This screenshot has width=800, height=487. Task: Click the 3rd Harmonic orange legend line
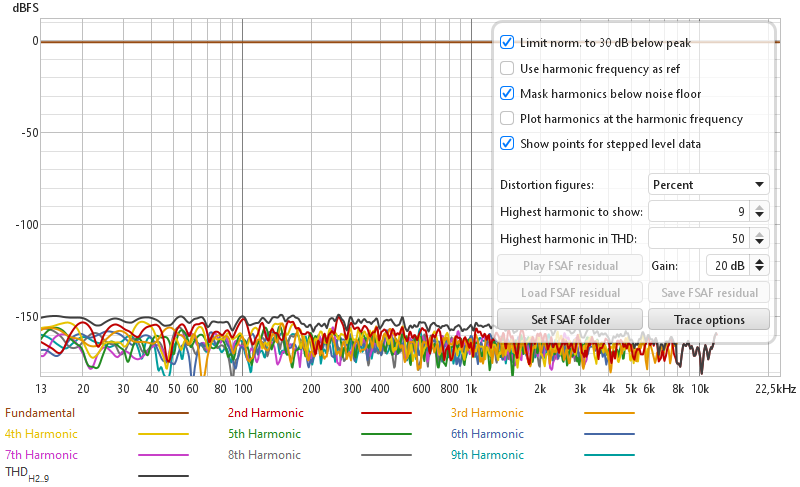(609, 413)
